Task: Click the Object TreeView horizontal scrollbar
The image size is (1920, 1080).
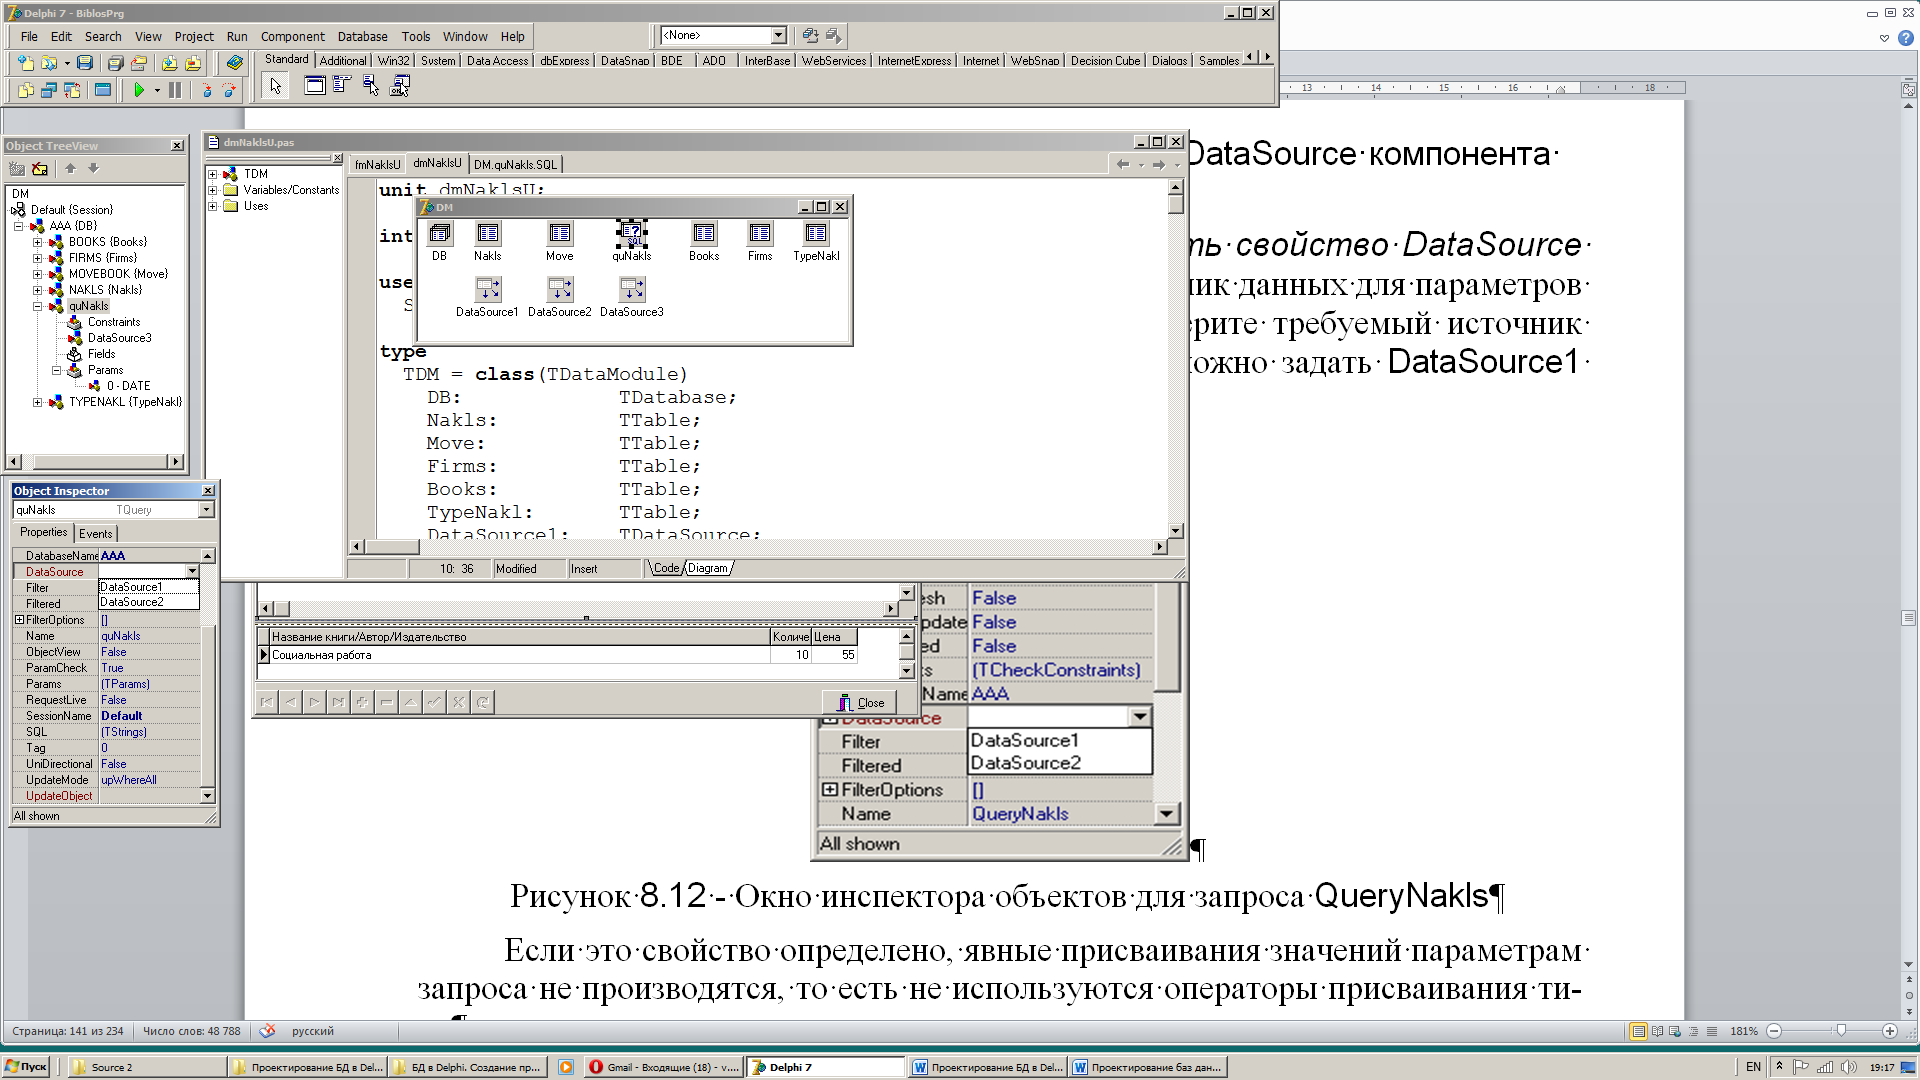Action: (x=95, y=462)
